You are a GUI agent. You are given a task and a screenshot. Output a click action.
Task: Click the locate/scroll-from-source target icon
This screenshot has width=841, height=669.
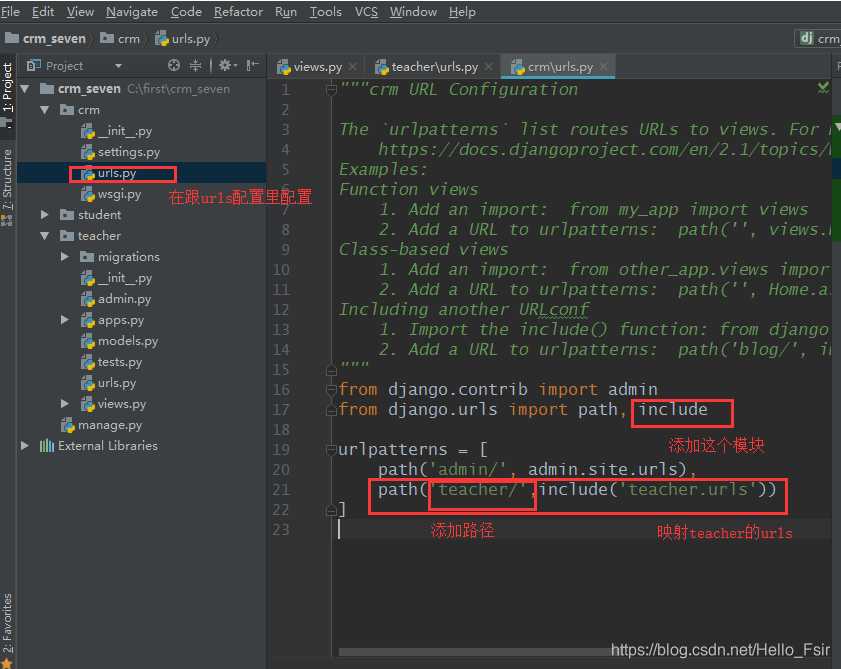[x=174, y=65]
